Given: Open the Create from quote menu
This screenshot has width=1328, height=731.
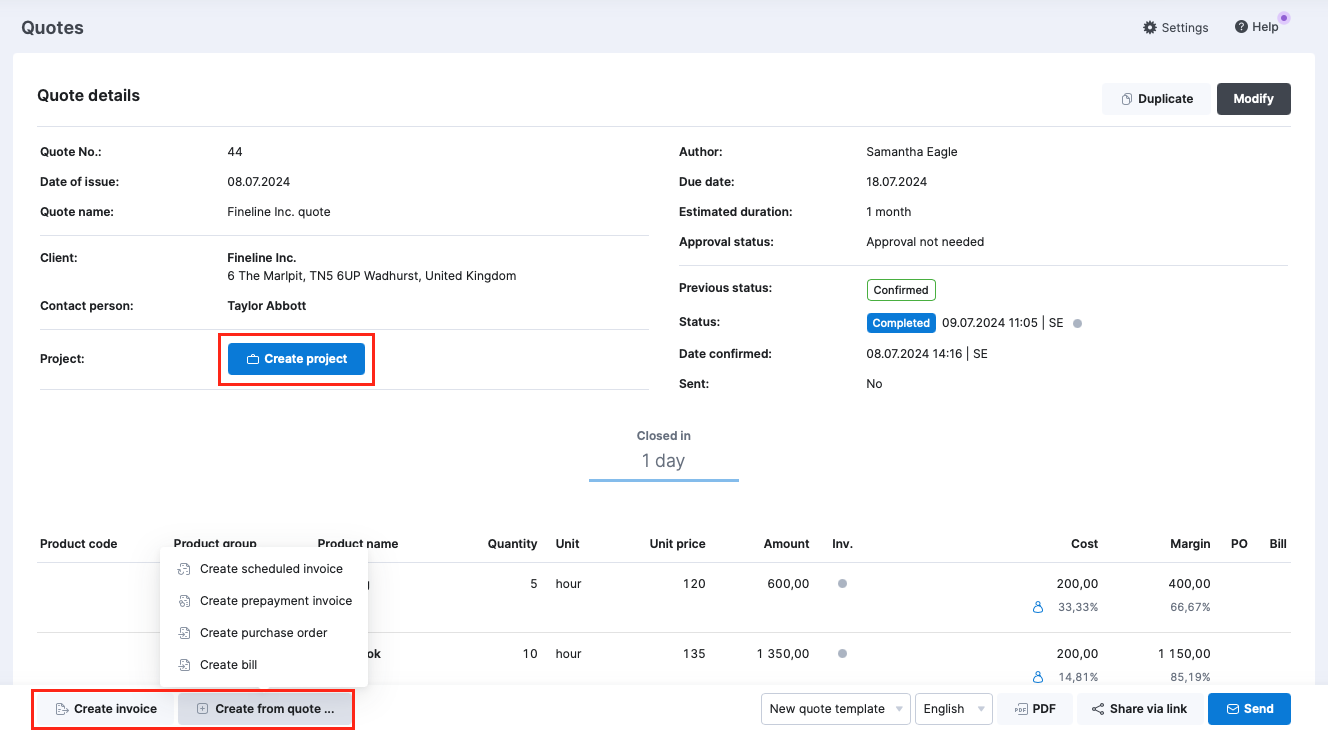Looking at the screenshot, I should 264,709.
